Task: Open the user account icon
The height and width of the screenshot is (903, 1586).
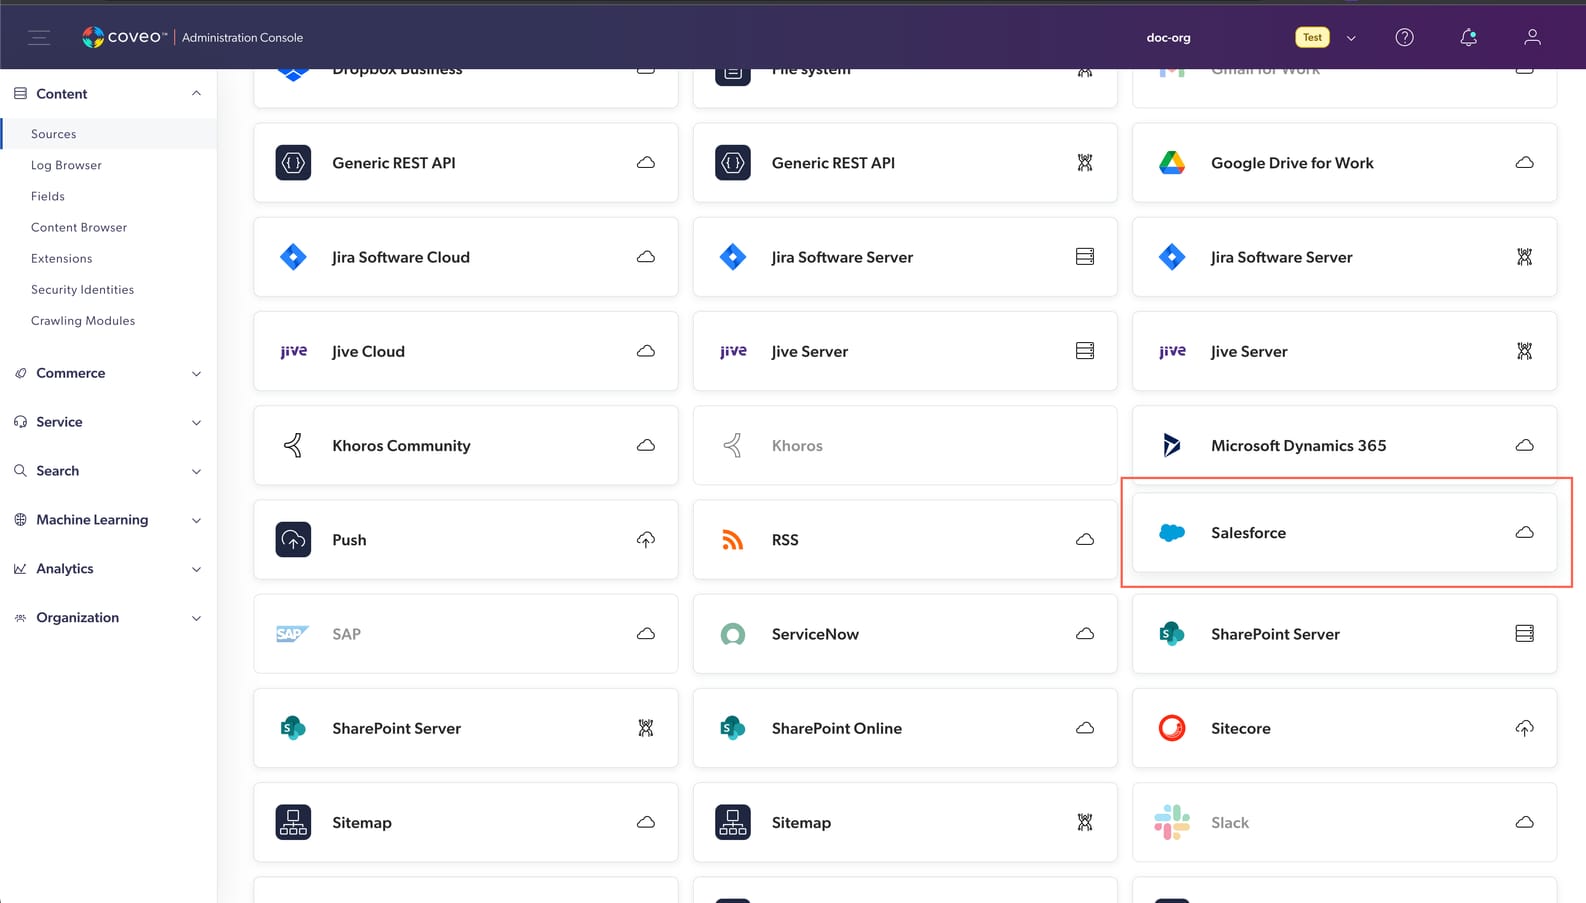Action: [1532, 37]
